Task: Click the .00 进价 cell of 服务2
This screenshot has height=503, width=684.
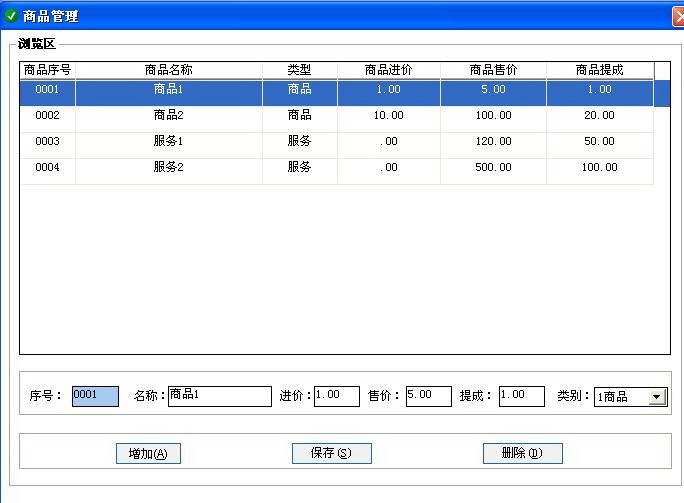Action: click(389, 171)
